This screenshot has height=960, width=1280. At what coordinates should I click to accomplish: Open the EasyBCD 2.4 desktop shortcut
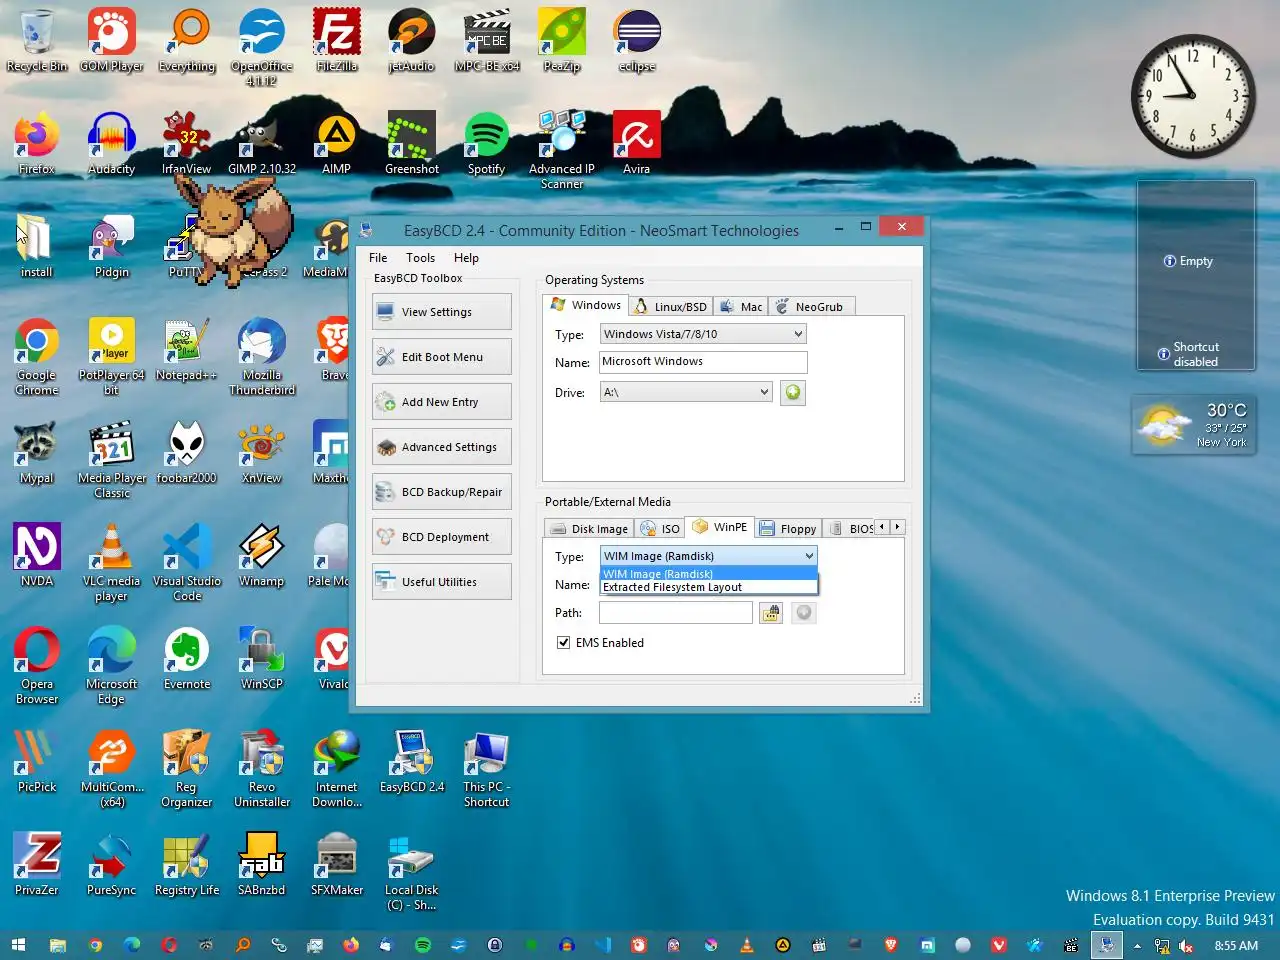[412, 762]
